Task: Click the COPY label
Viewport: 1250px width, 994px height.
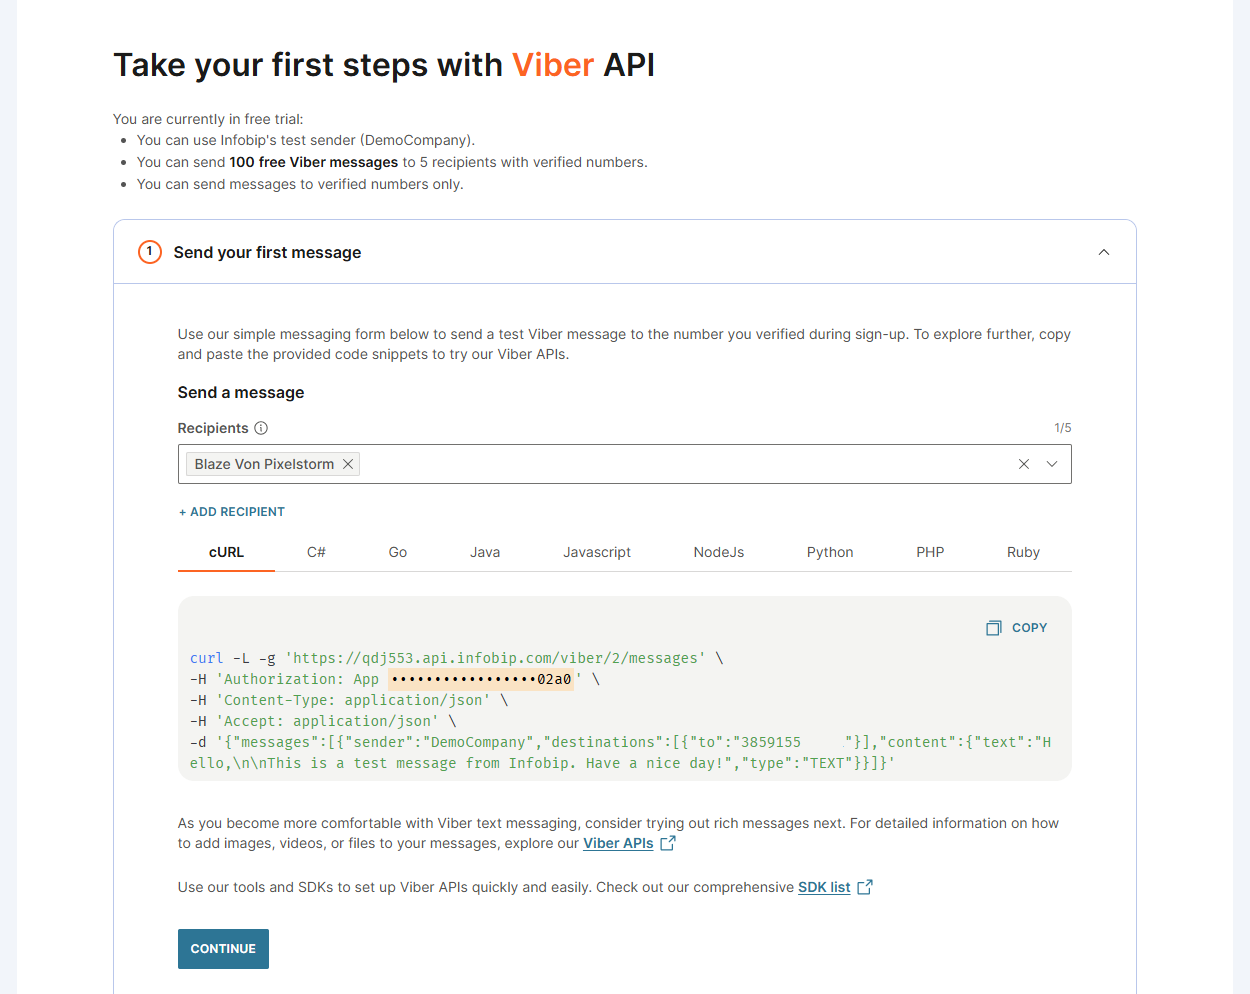Action: coord(1029,628)
